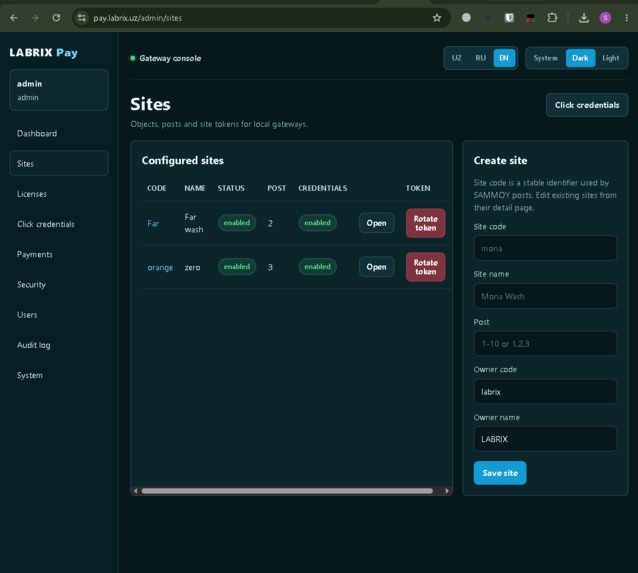Click the CODE column header
This screenshot has height=573, width=638.
click(157, 188)
